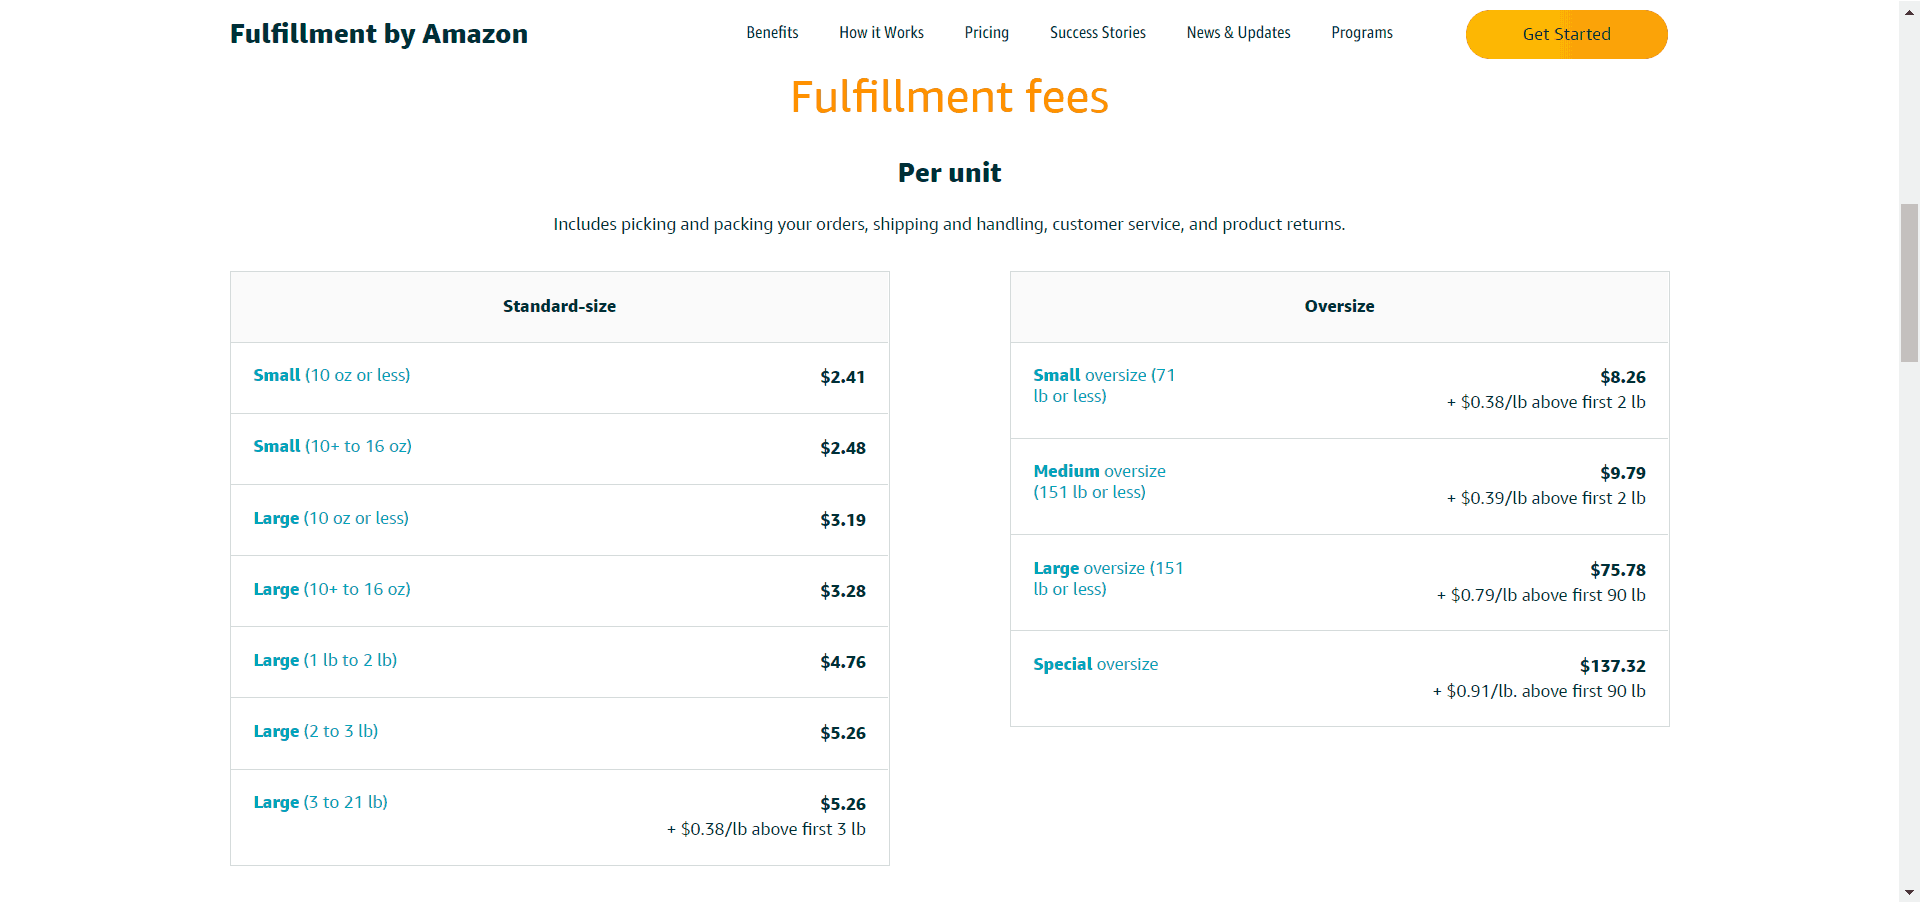Viewport: 1920px width, 902px height.
Task: Click the Standard-size table header
Action: (x=559, y=306)
